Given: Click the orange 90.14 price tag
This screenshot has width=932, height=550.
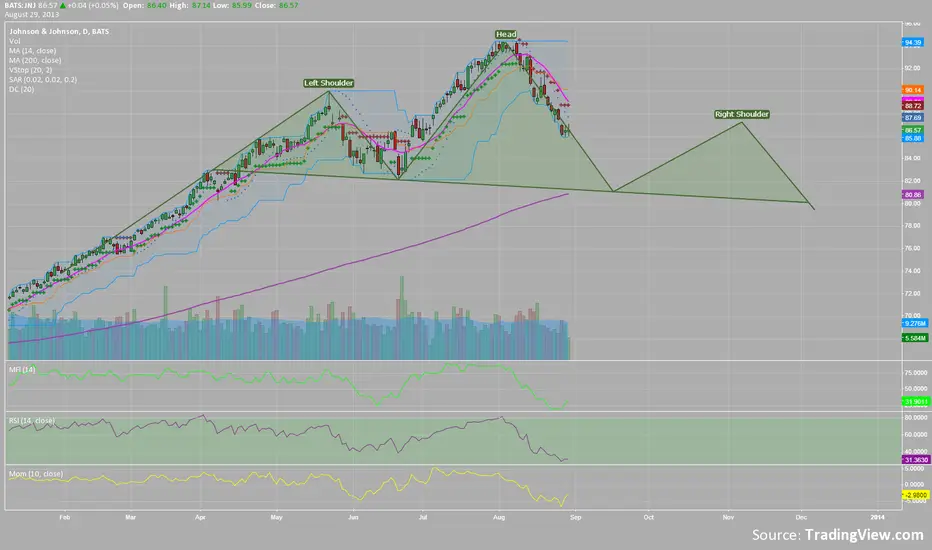Looking at the screenshot, I should click(912, 90).
